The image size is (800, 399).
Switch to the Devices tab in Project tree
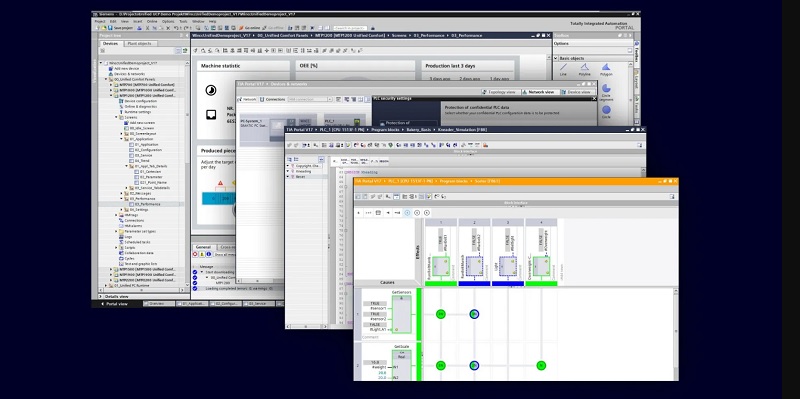pyautogui.click(x=110, y=44)
